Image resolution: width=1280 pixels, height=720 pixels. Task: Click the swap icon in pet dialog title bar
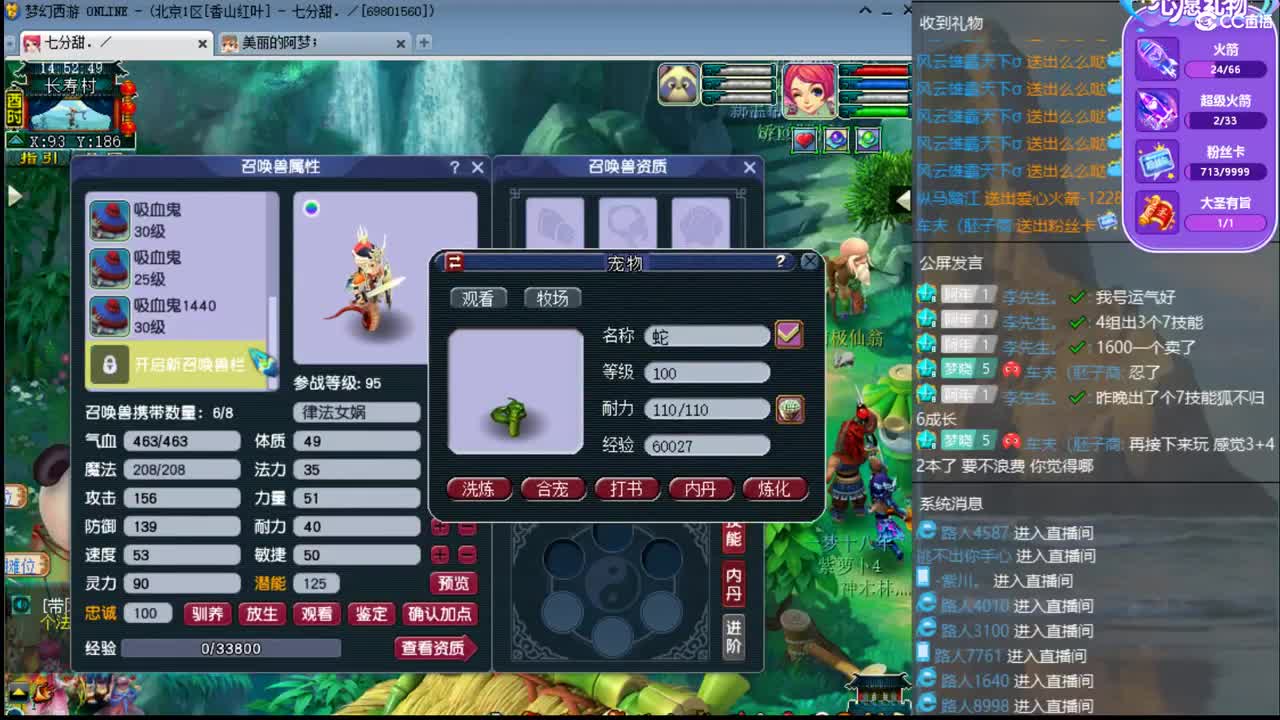pyautogui.click(x=455, y=262)
